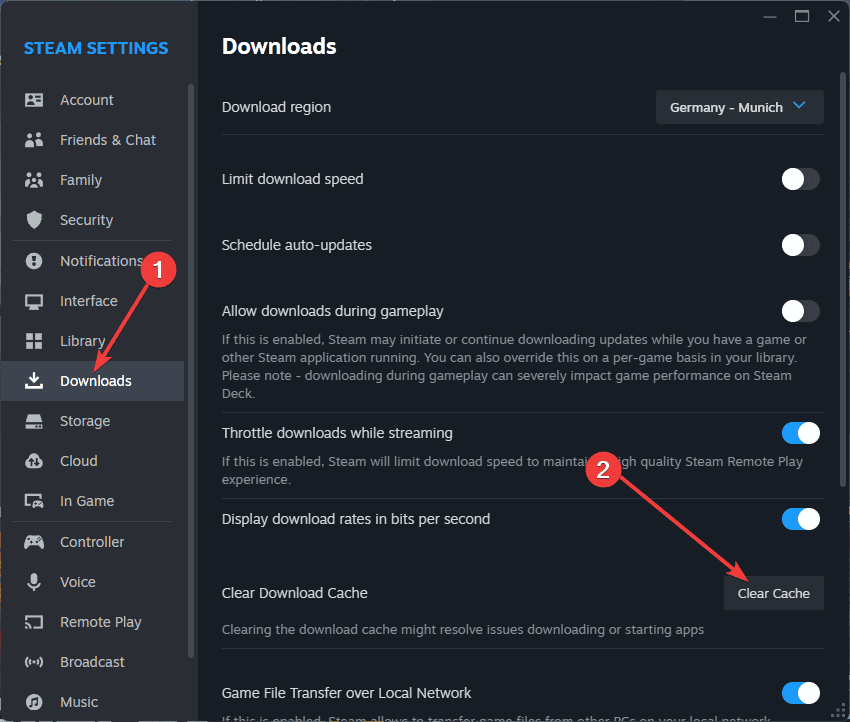Click the Remote Play cast icon
Viewport: 850px width, 722px height.
click(34, 622)
